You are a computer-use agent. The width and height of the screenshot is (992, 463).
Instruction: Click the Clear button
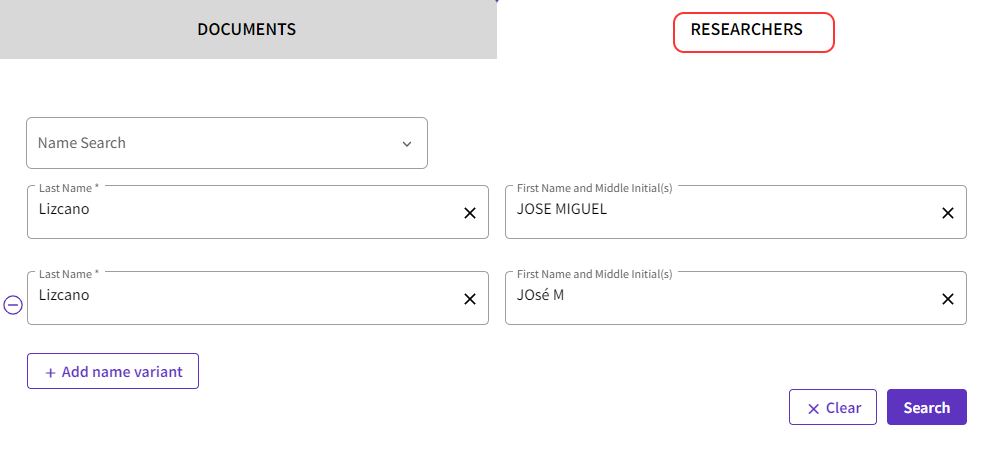[x=832, y=407]
